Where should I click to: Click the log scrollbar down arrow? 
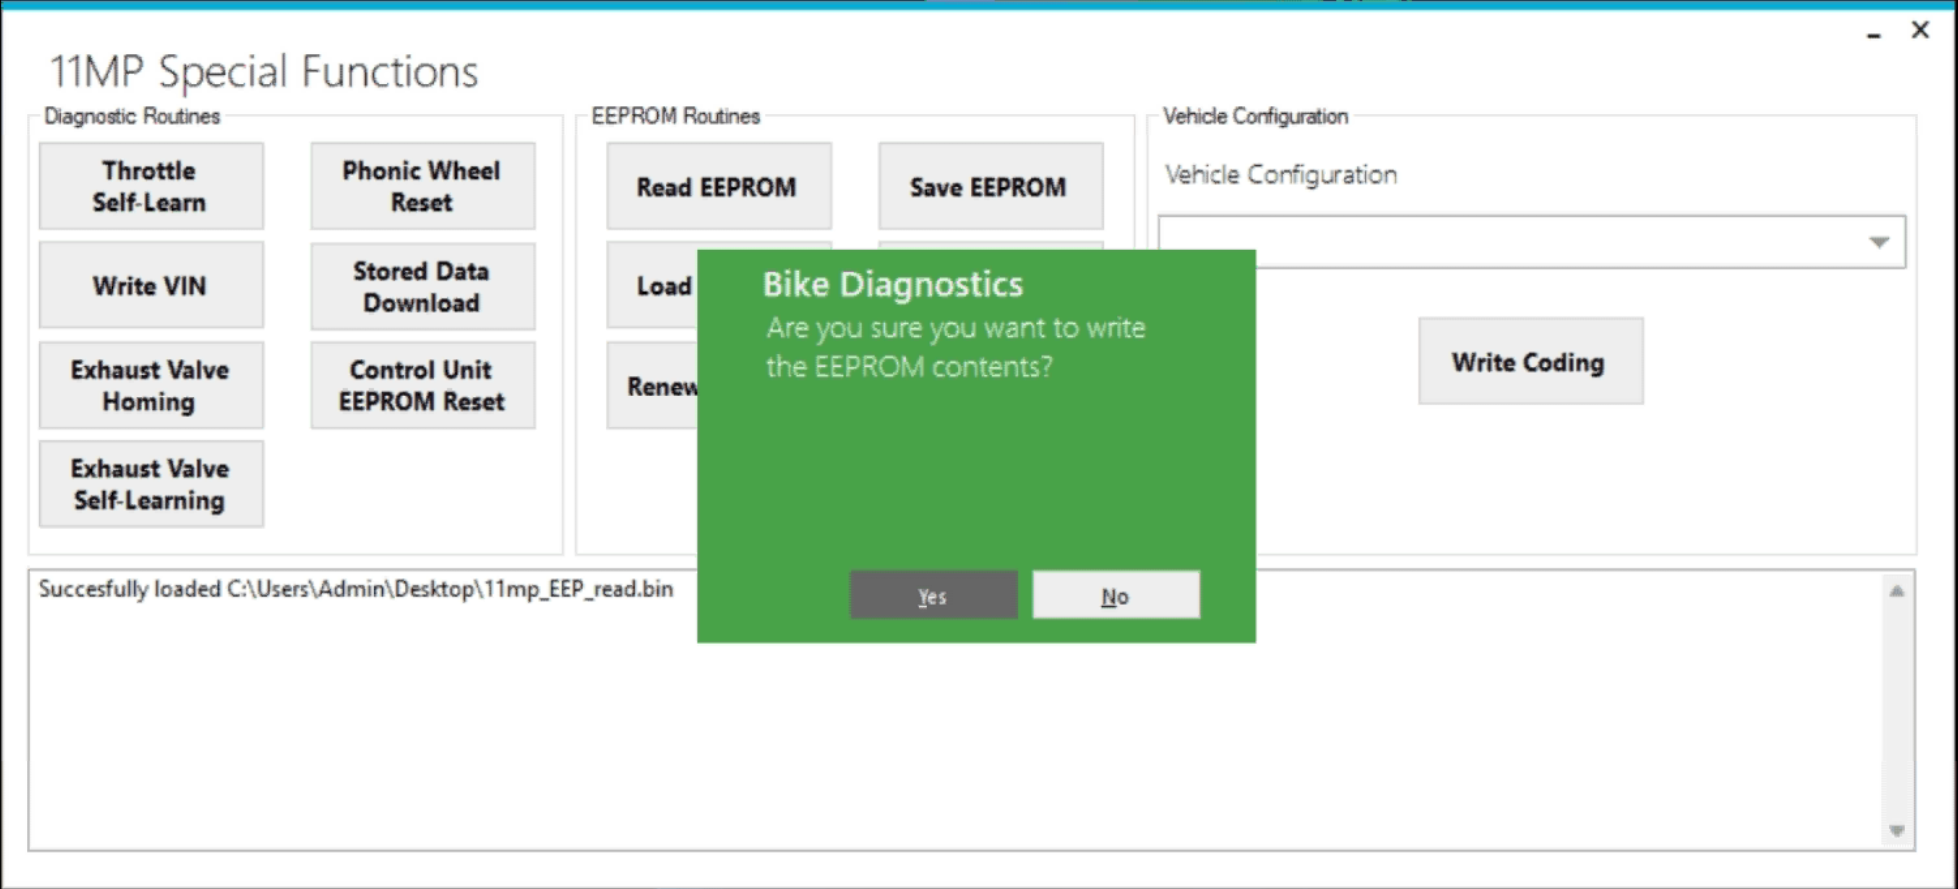(x=1896, y=831)
